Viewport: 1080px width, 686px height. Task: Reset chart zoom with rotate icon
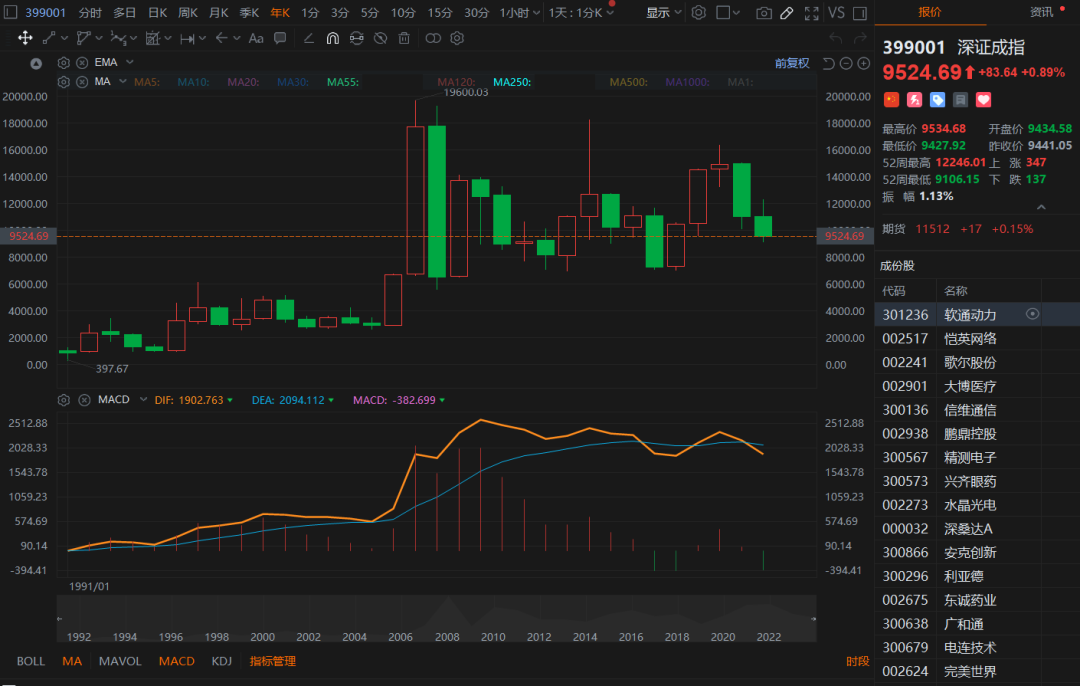[829, 63]
